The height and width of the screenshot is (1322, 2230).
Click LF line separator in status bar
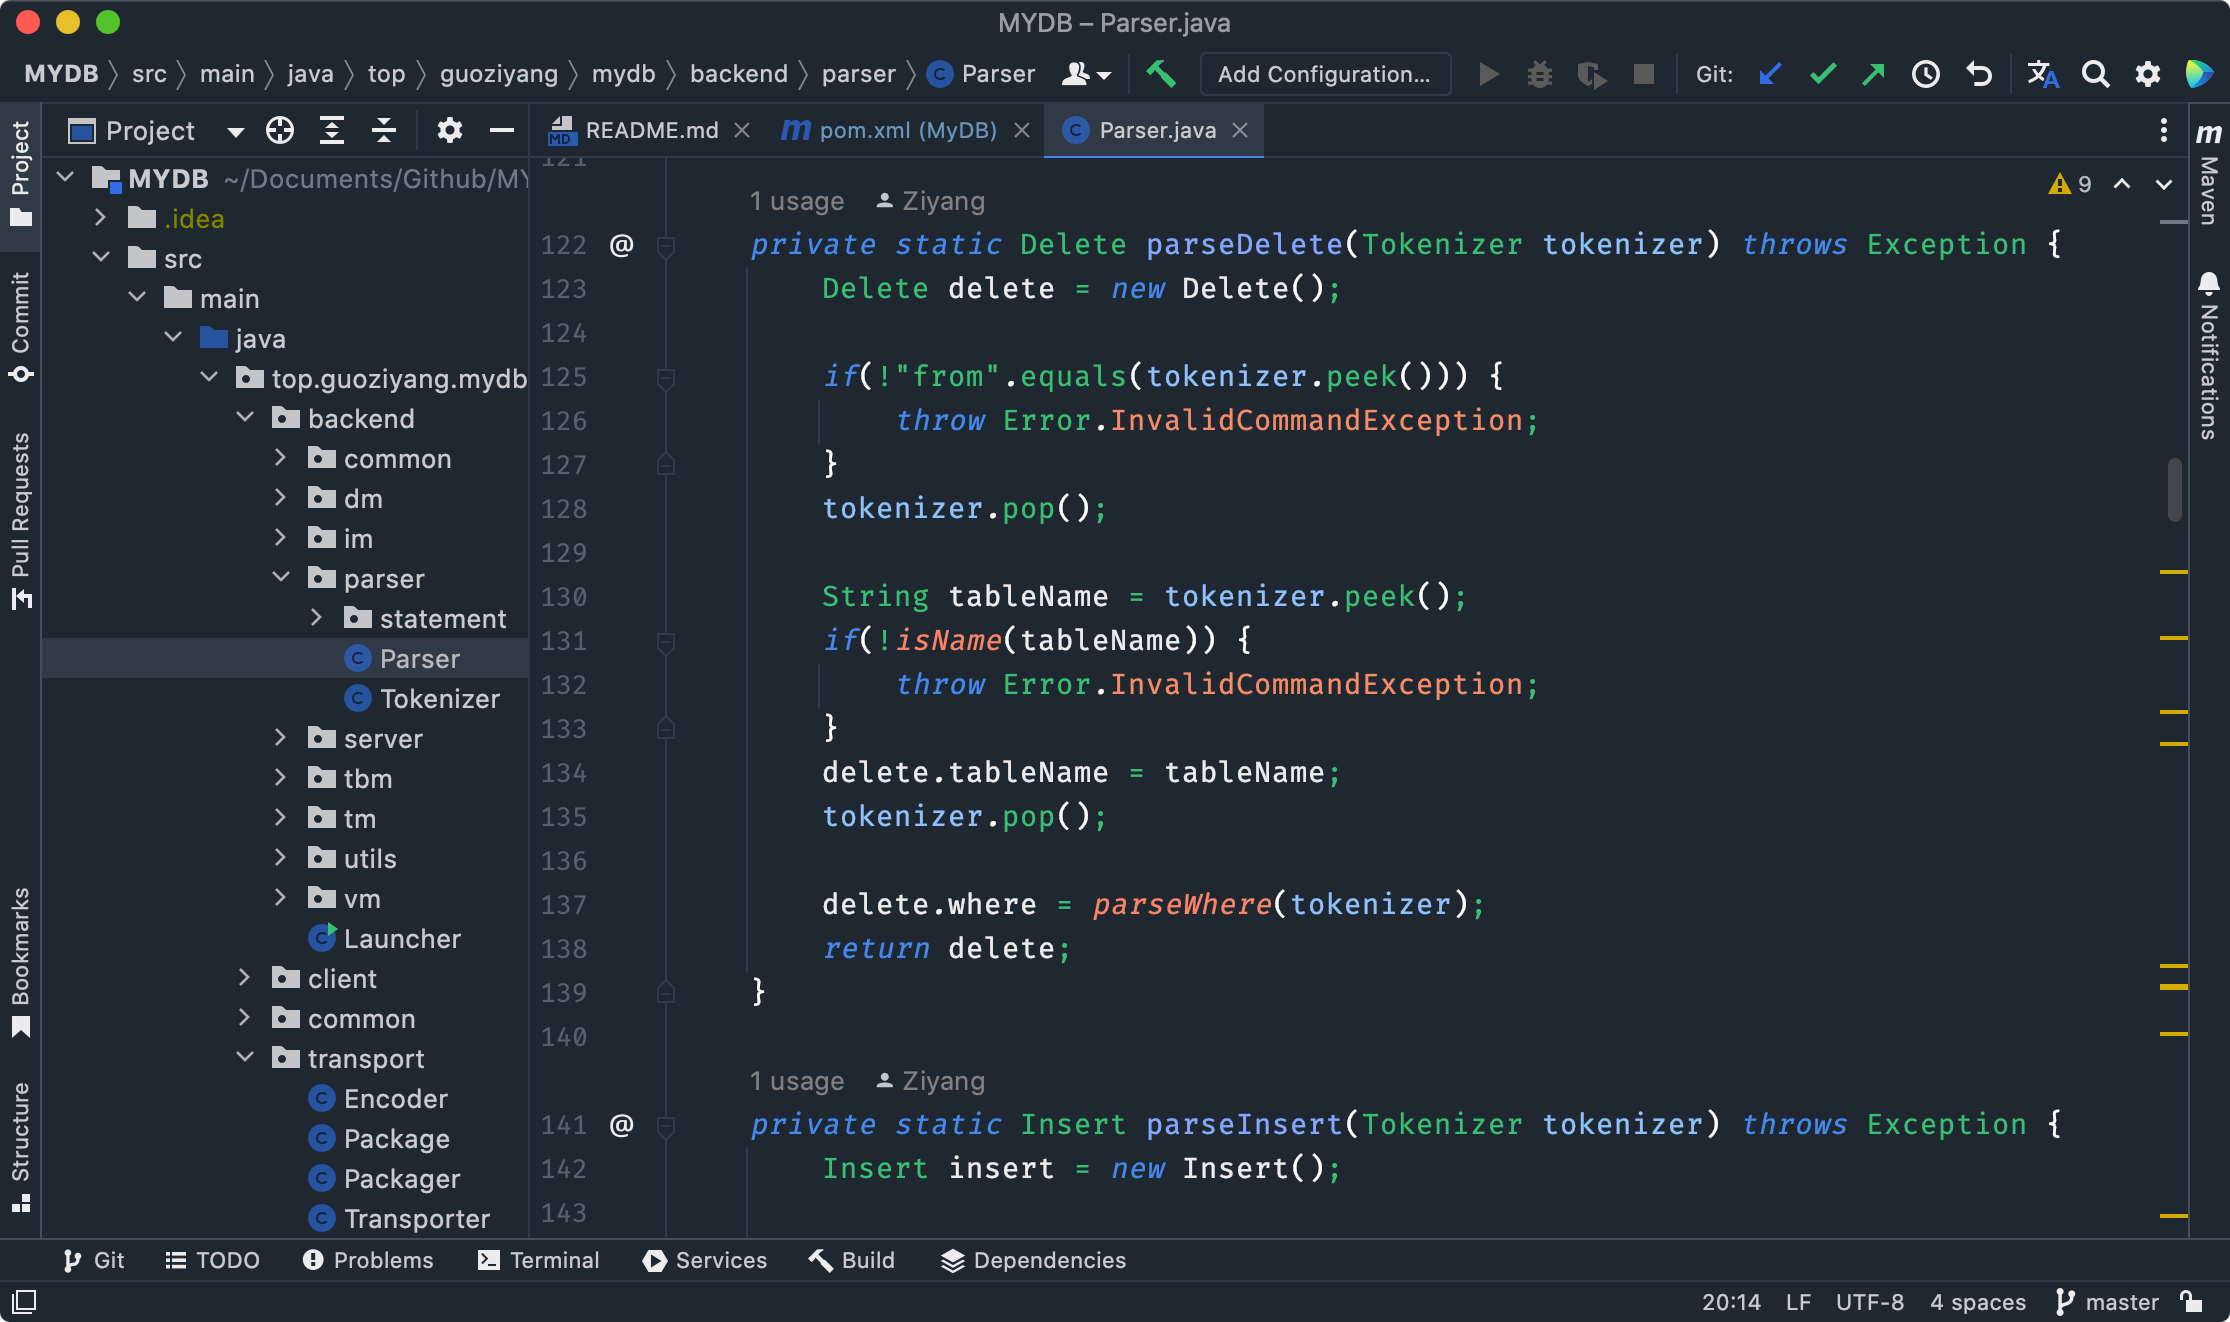point(1798,1302)
